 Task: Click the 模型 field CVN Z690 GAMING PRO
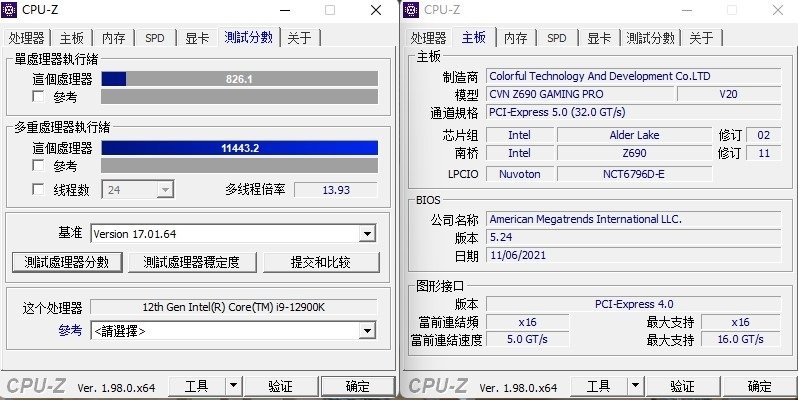pyautogui.click(x=580, y=94)
